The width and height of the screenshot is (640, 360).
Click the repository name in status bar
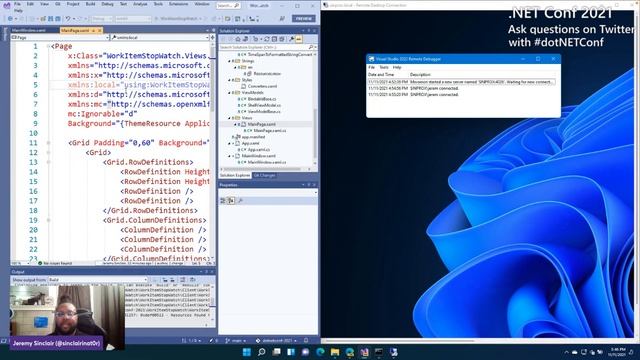tap(276, 340)
